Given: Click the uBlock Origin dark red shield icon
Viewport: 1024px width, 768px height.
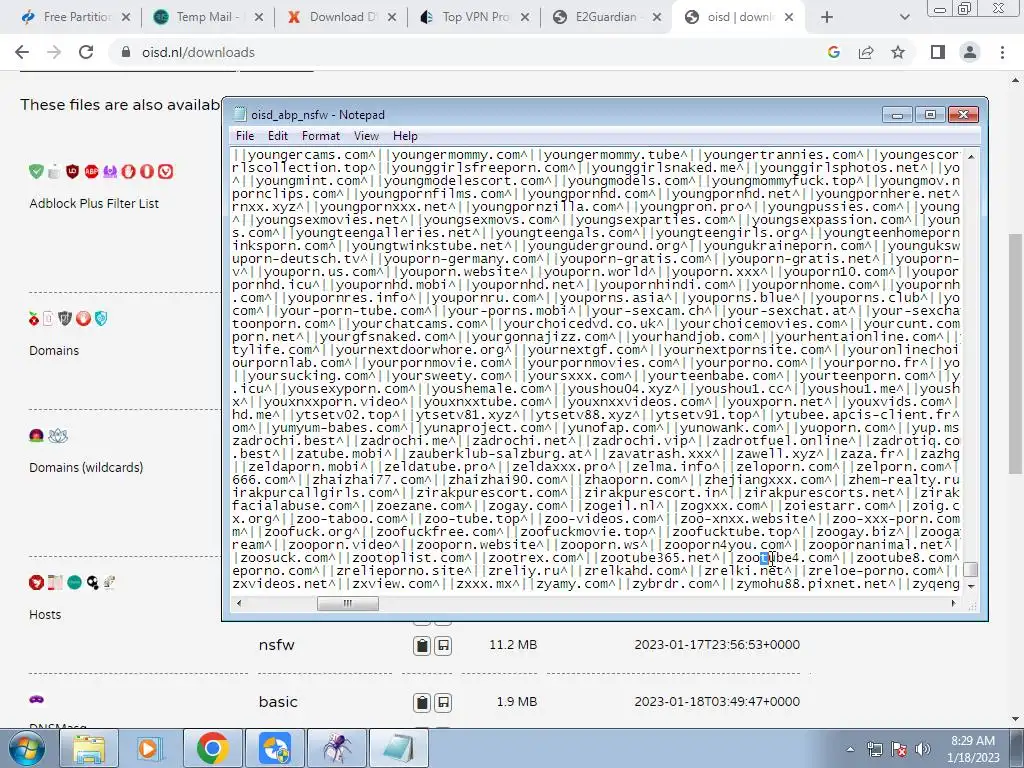Looking at the screenshot, I should pos(72,172).
